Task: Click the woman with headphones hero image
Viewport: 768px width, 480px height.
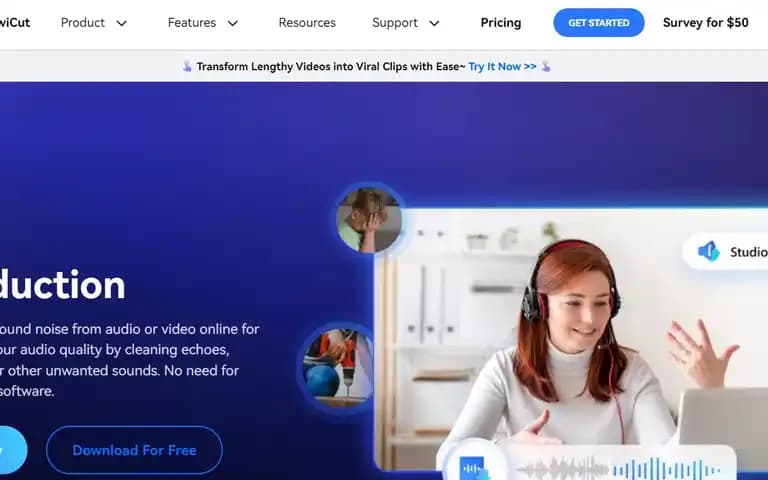Action: click(571, 338)
